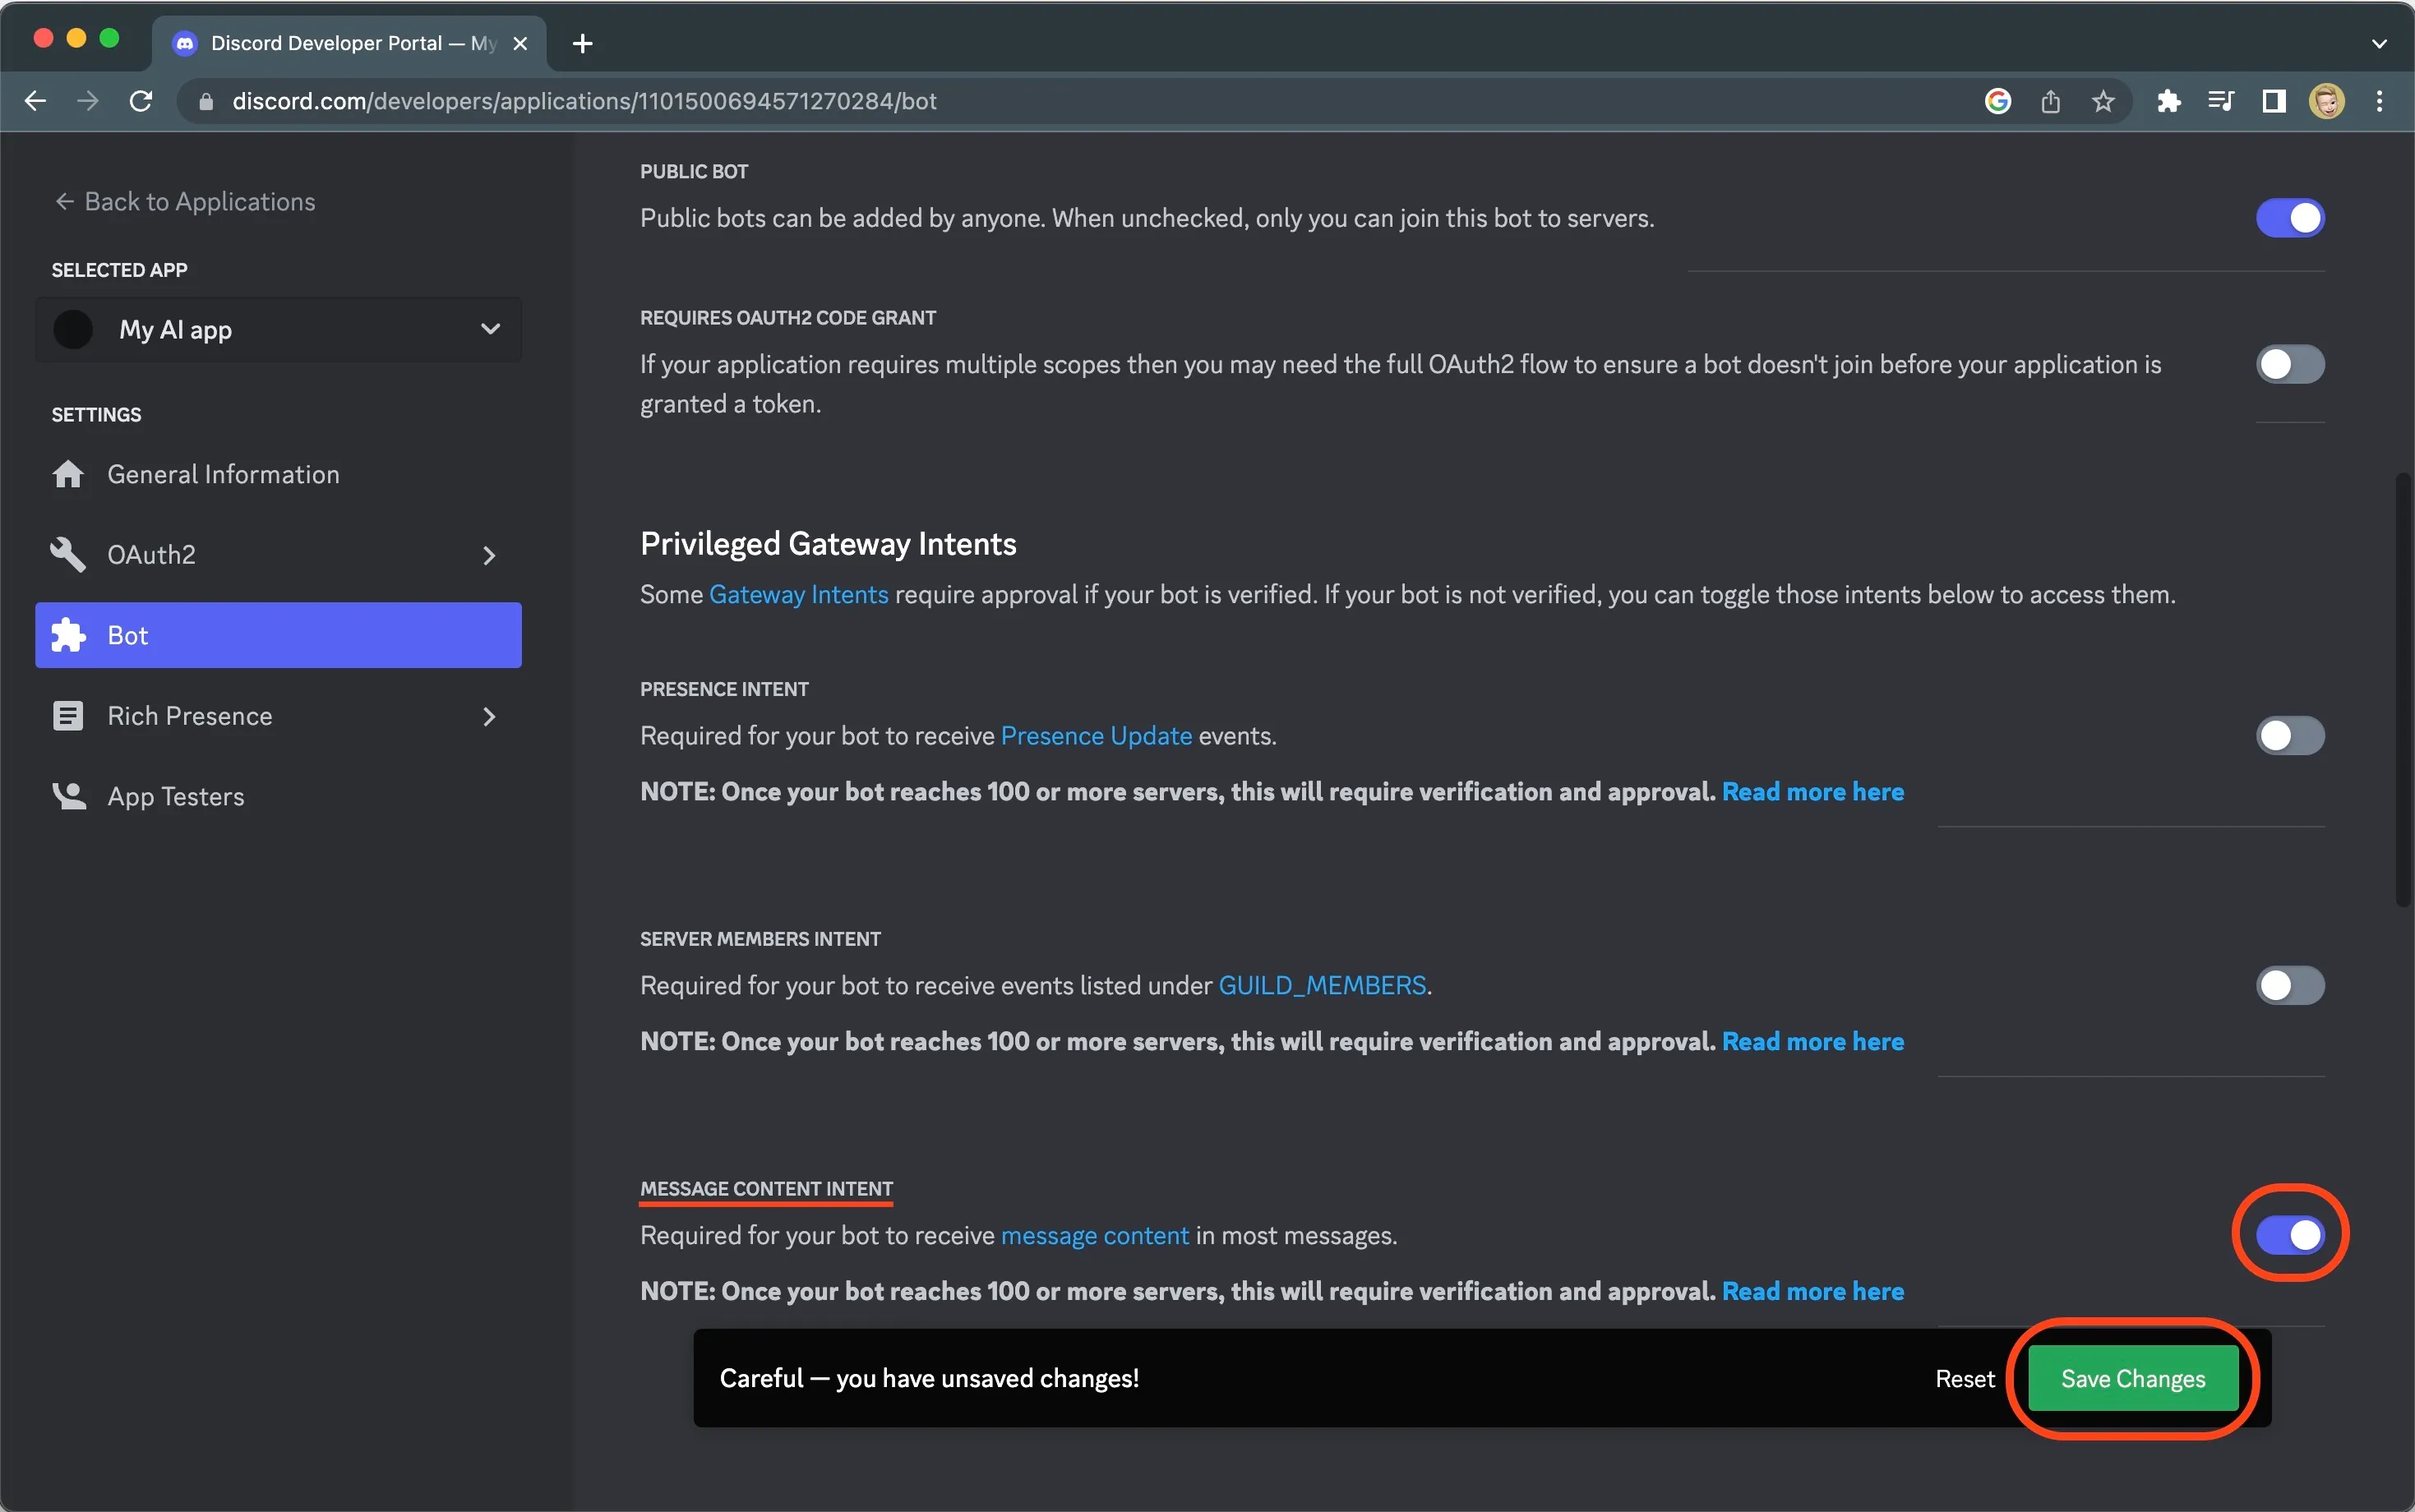Click Read more here under Server Members Intent
The height and width of the screenshot is (1512, 2415).
[x=1812, y=1042]
